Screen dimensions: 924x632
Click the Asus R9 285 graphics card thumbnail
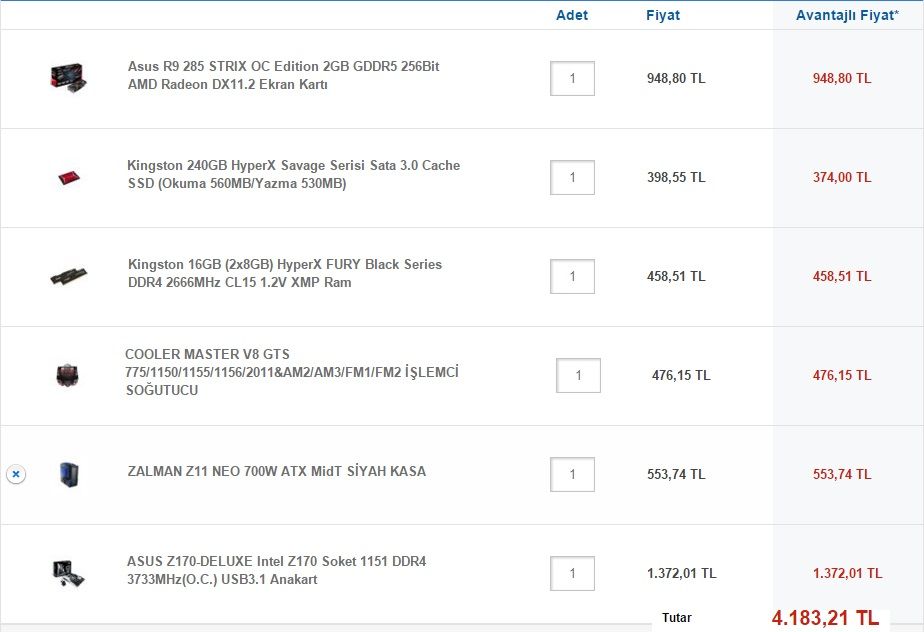[68, 77]
